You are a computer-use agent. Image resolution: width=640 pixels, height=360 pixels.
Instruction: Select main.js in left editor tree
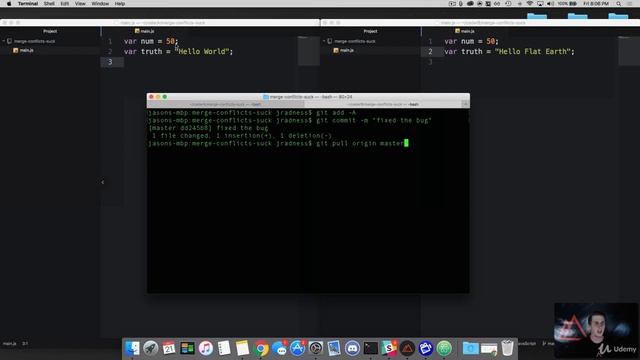[x=23, y=50]
